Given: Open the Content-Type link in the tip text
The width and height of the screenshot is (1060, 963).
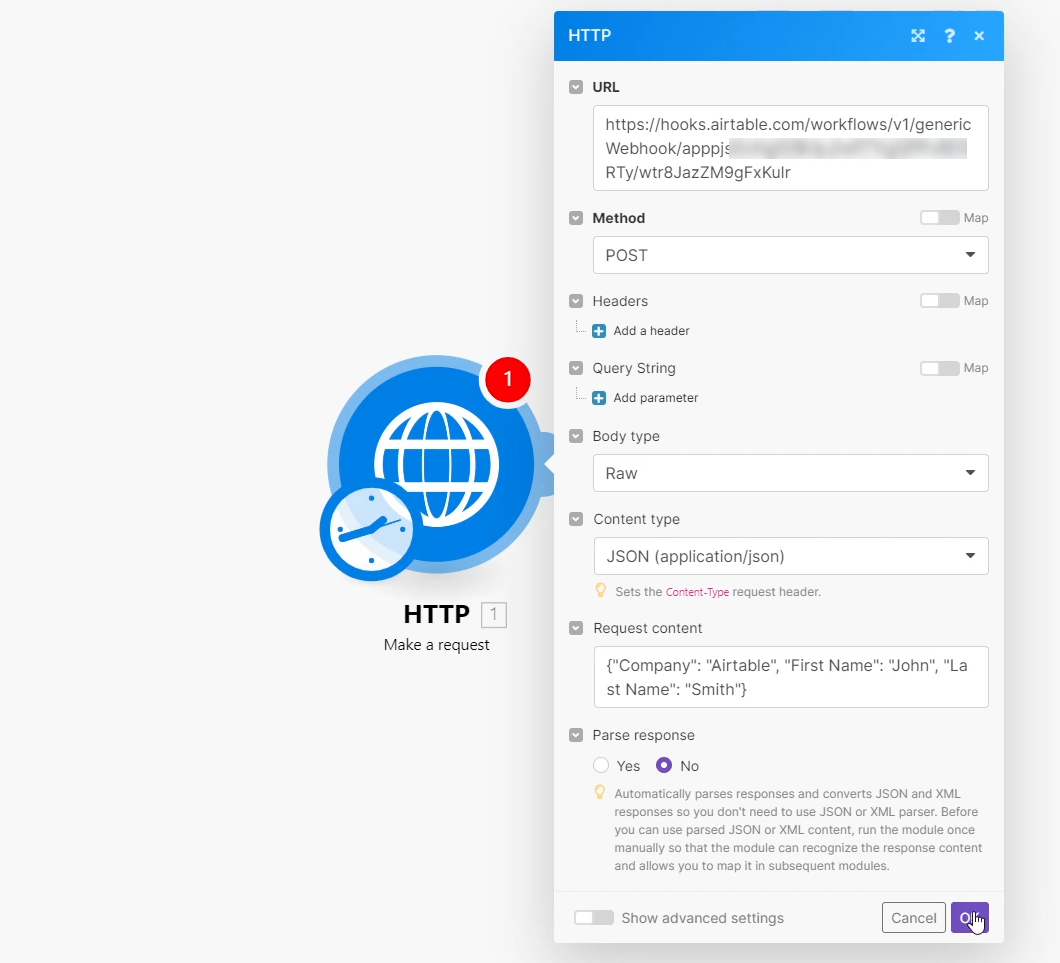Looking at the screenshot, I should (698, 591).
